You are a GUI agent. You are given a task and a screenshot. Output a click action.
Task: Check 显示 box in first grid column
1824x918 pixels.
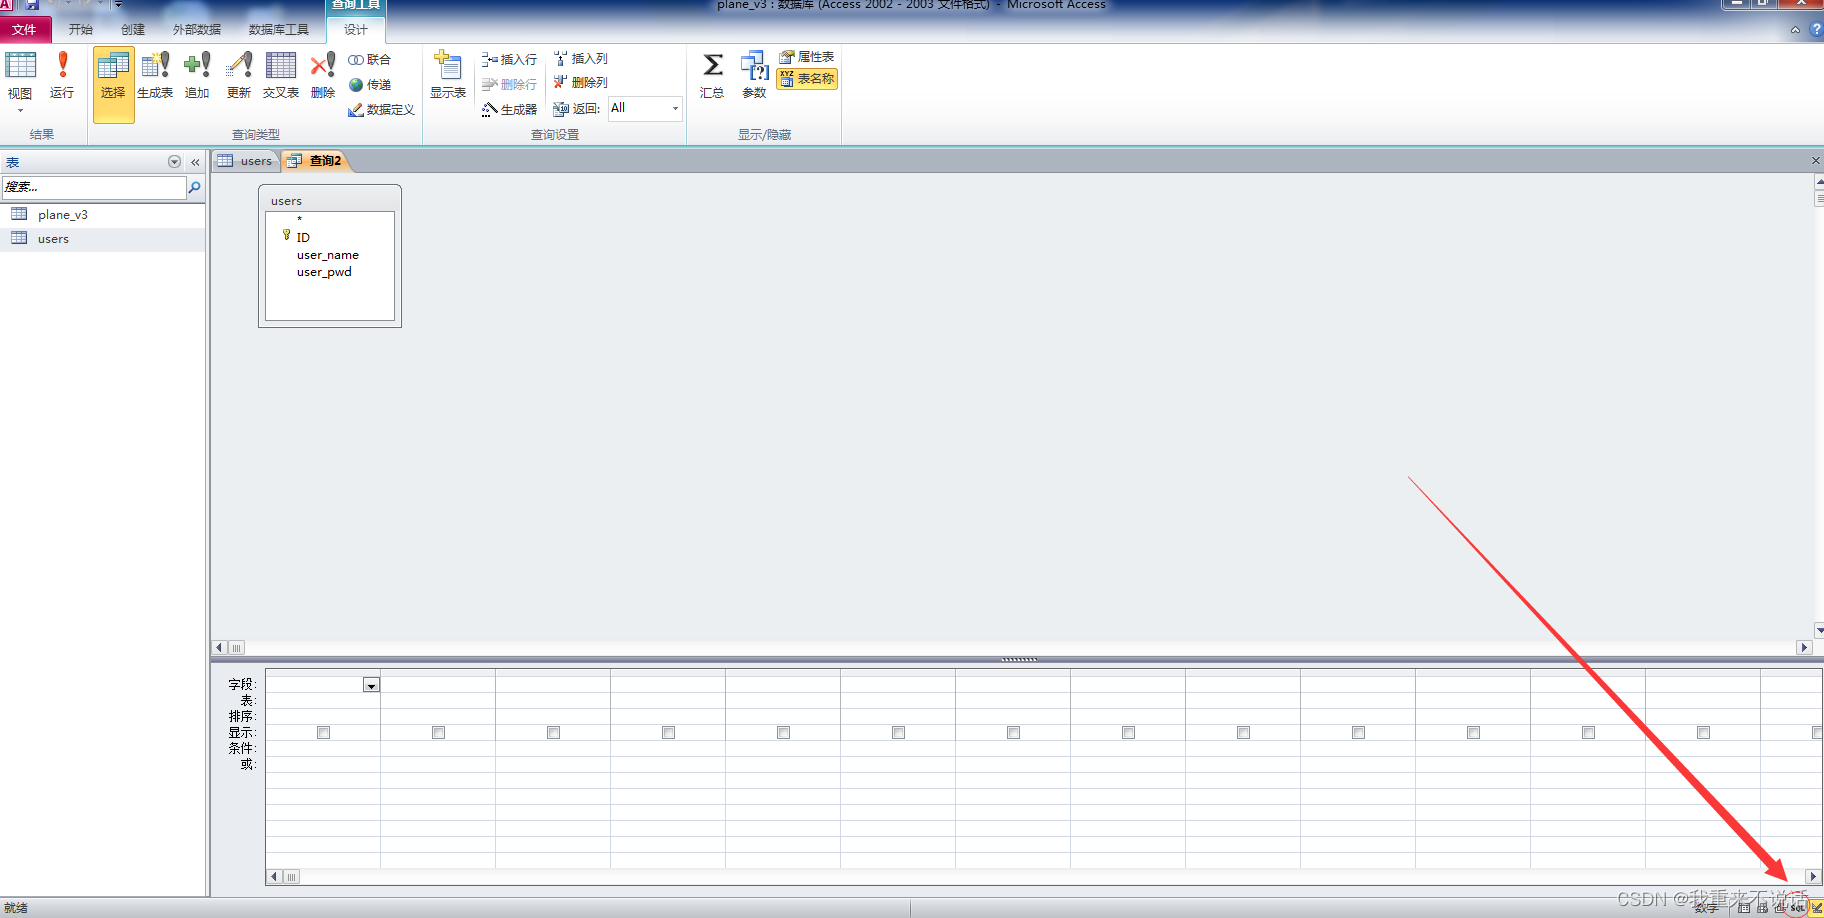coord(323,733)
